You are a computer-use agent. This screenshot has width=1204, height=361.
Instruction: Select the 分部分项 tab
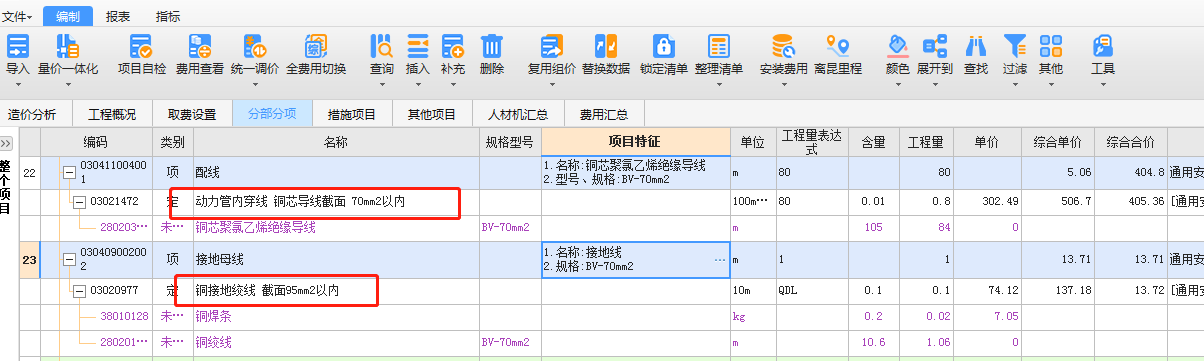[x=272, y=113]
